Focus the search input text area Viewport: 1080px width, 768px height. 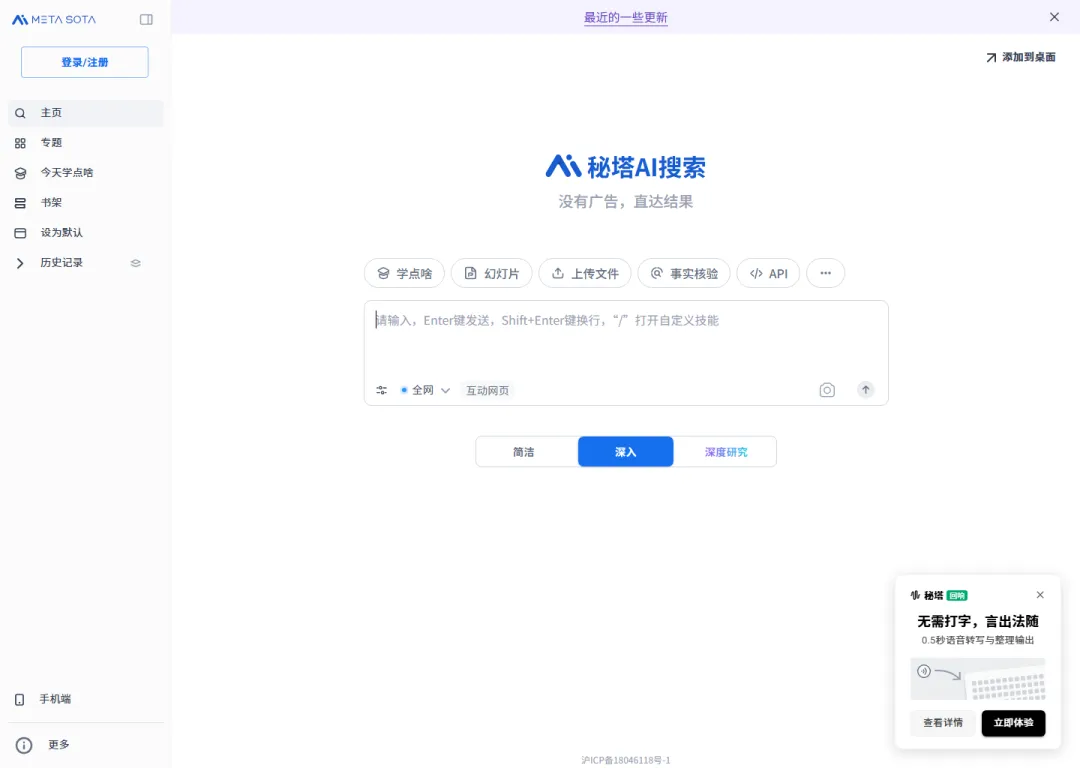coord(625,338)
